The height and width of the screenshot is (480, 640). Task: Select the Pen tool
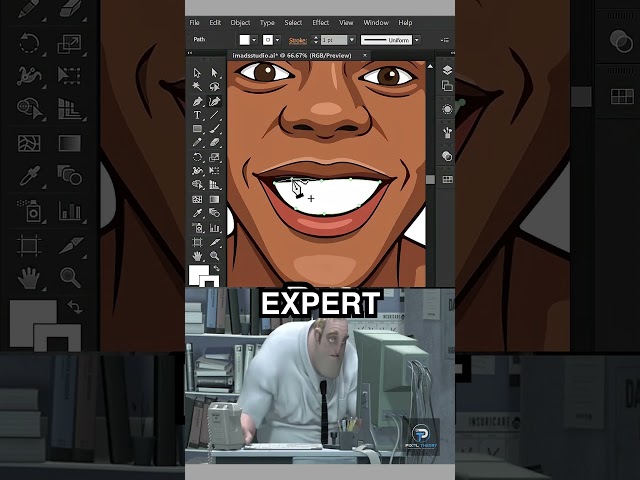197,101
